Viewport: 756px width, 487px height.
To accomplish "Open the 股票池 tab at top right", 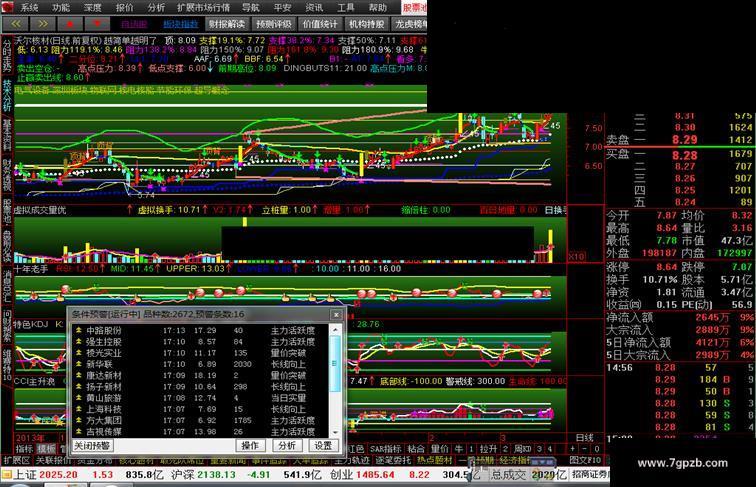I will pos(414,7).
